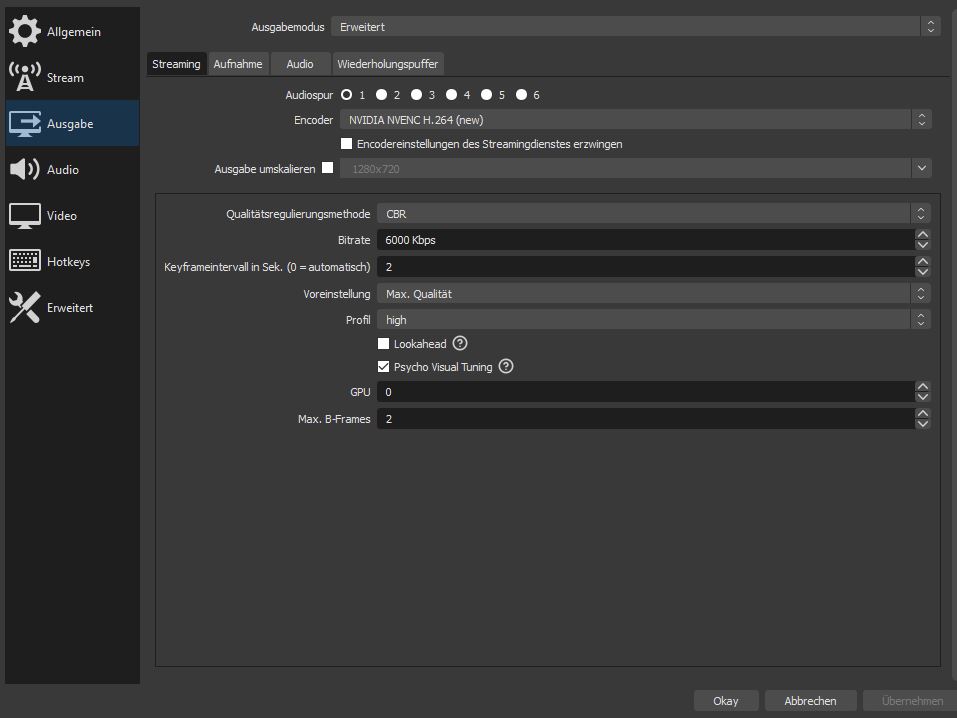Viewport: 957px width, 718px height.
Task: Select the Stream antenna icon
Action: pyautogui.click(x=25, y=78)
